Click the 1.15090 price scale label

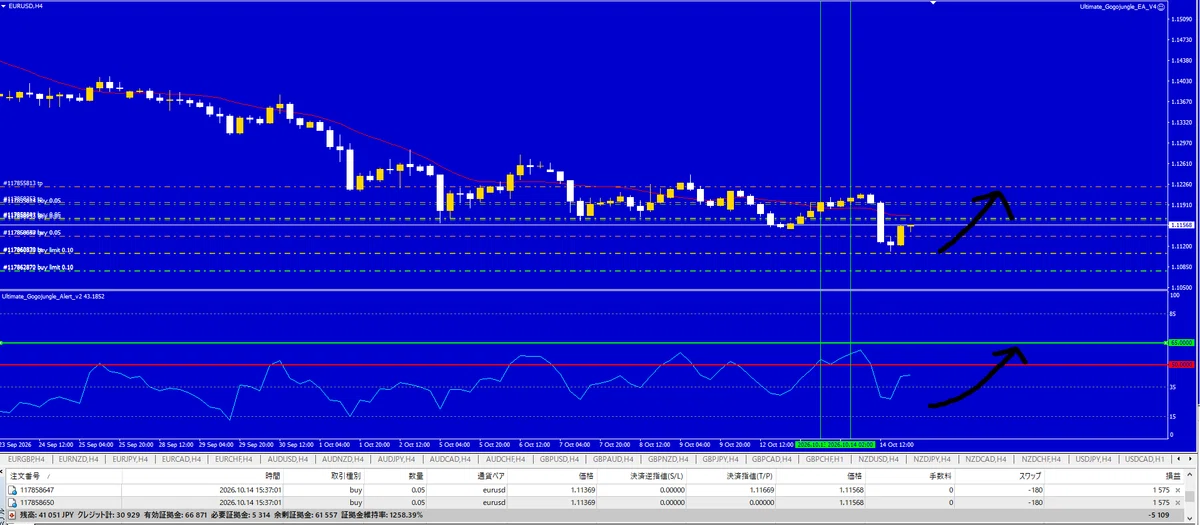(1182, 18)
